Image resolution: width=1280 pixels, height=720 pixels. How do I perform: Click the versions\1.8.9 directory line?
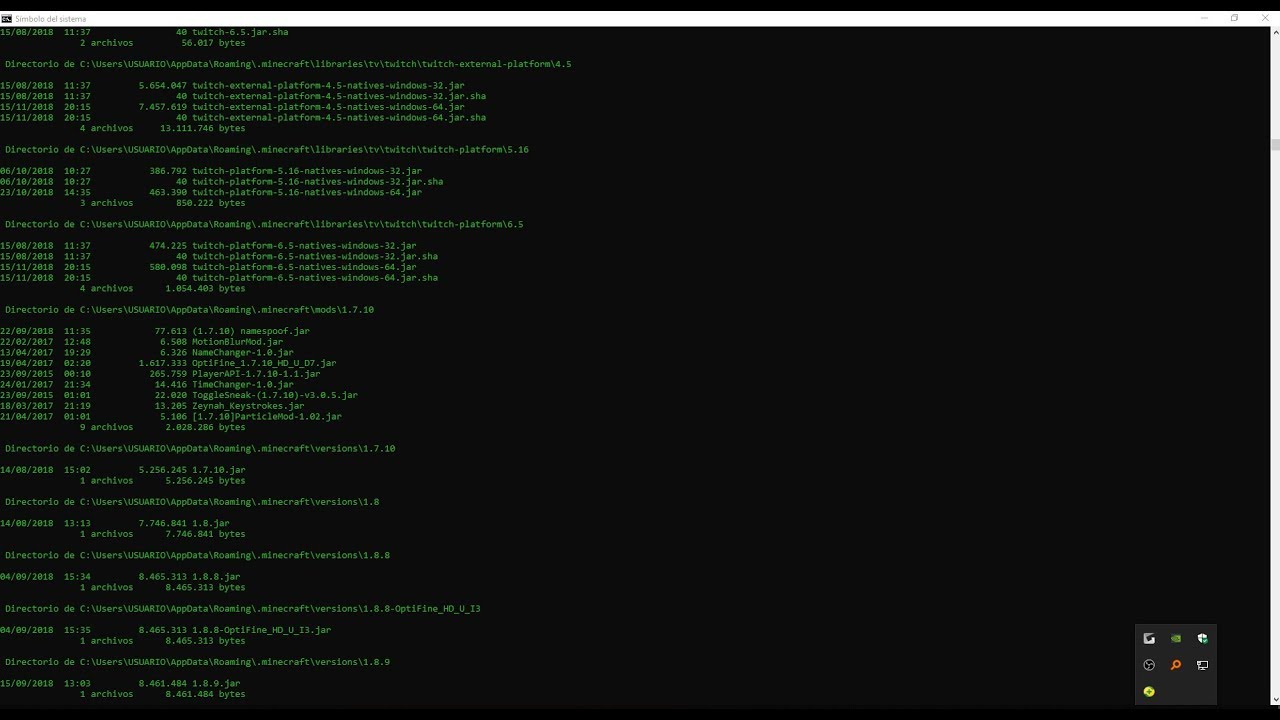[x=197, y=662]
